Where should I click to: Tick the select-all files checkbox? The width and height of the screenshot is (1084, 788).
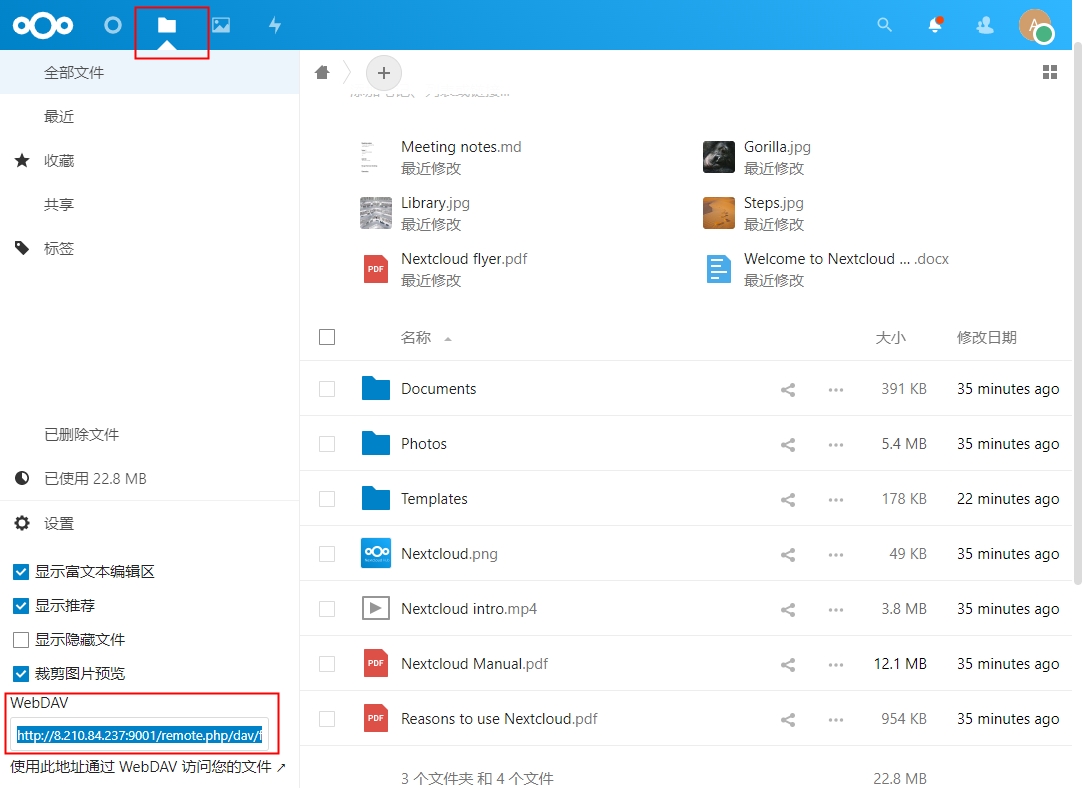pos(327,337)
